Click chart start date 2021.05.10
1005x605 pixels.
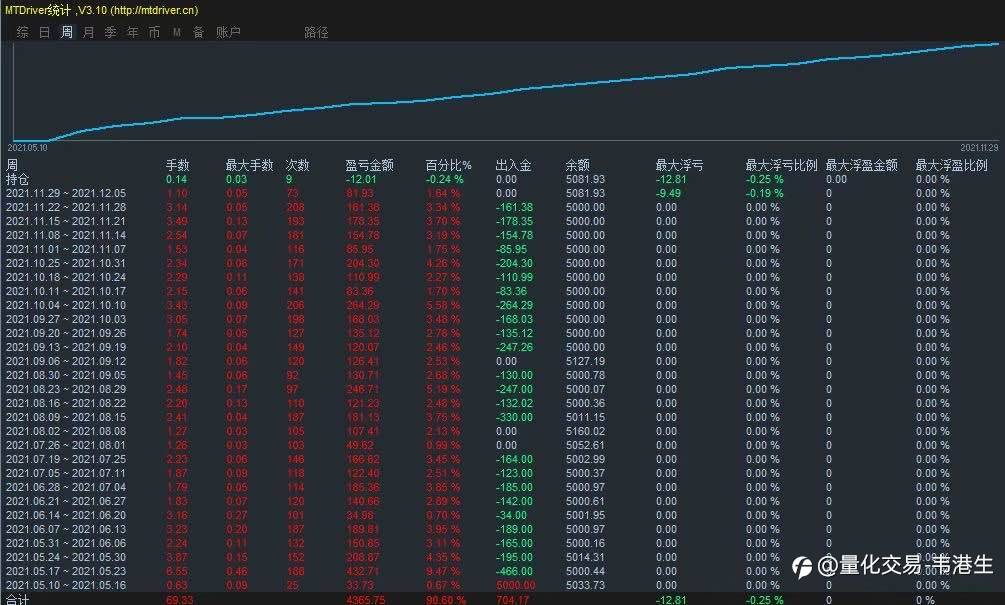click(28, 148)
